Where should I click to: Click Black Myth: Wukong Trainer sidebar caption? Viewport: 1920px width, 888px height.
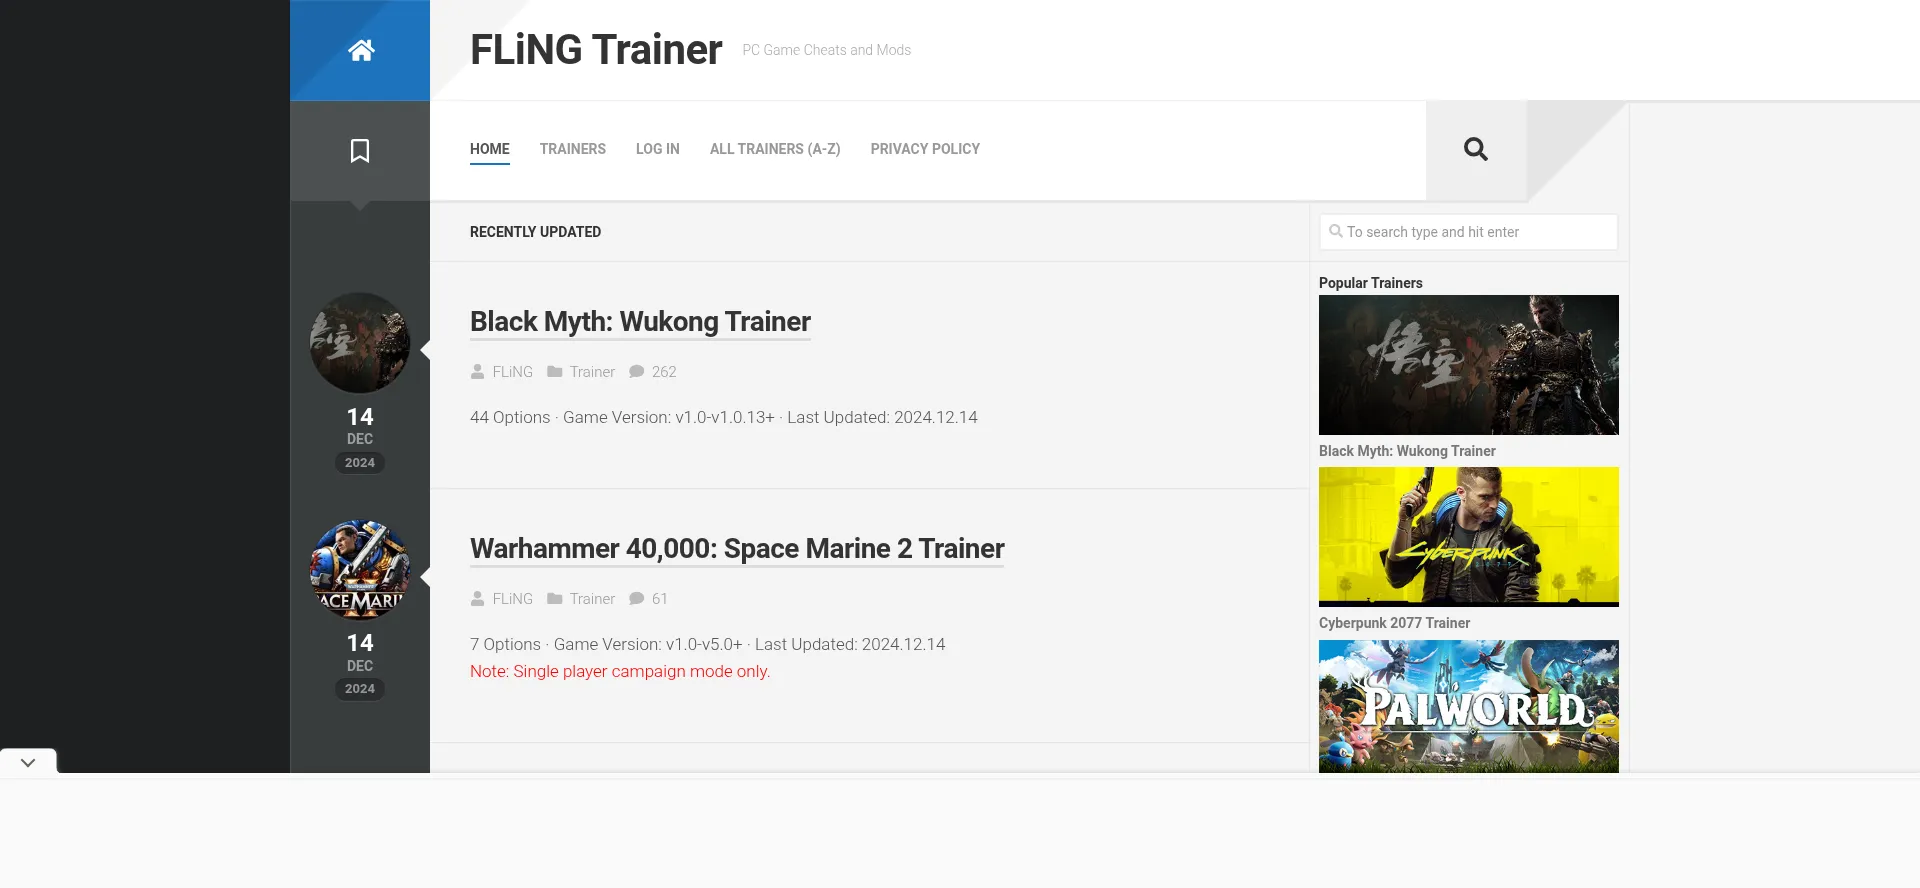coord(1407,451)
